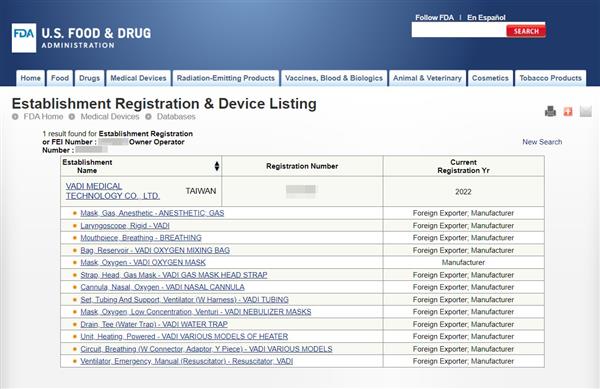Open VADI MEDICAL TECHNOLOGY CO. LTD. link
This screenshot has height=389, width=600.
point(112,191)
